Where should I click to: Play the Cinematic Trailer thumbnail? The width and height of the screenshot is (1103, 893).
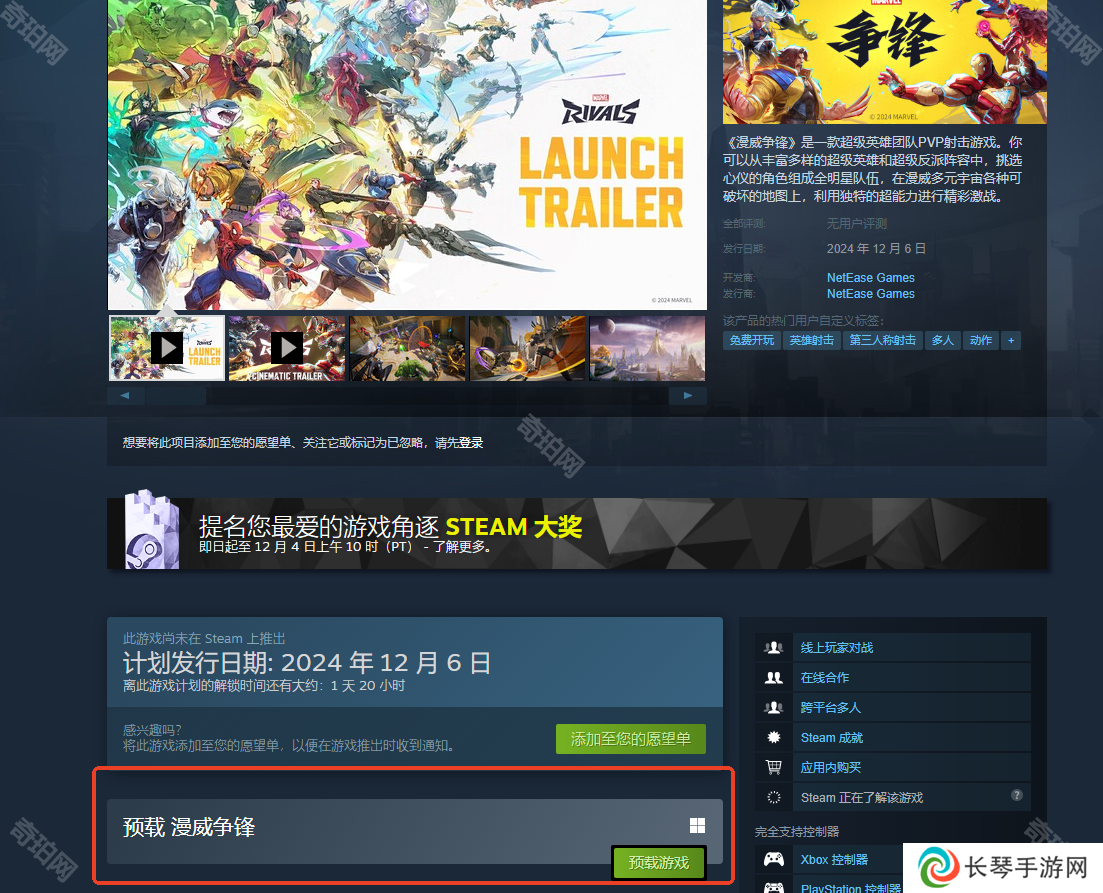tap(287, 348)
